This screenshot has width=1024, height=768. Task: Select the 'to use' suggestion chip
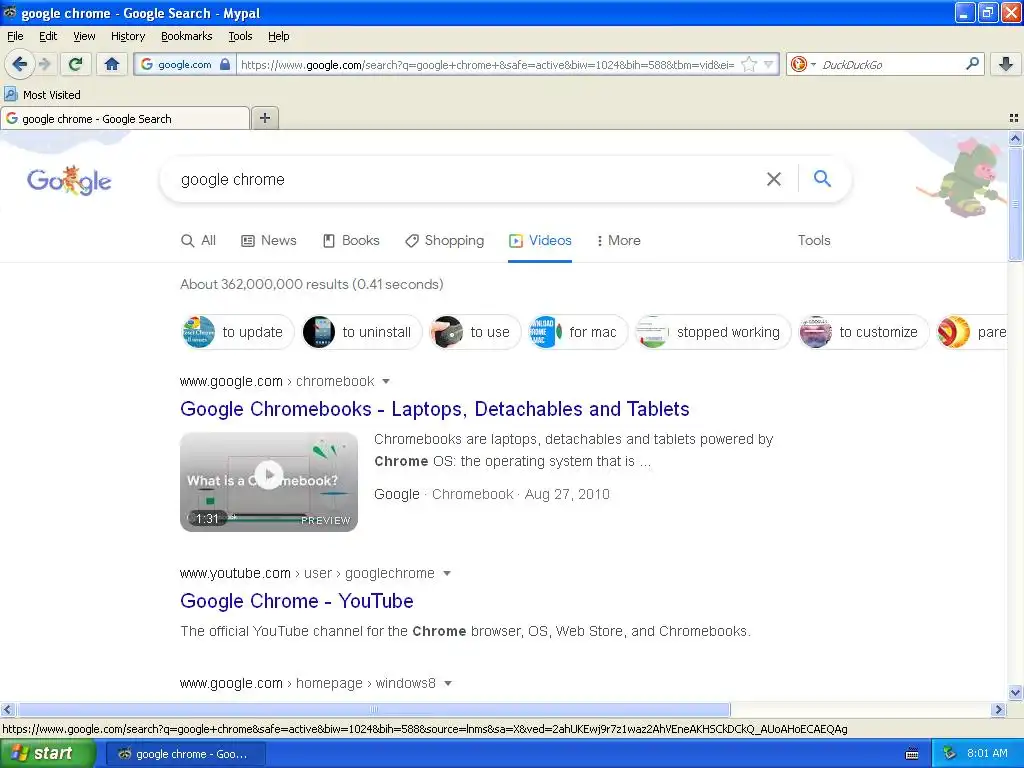point(475,332)
